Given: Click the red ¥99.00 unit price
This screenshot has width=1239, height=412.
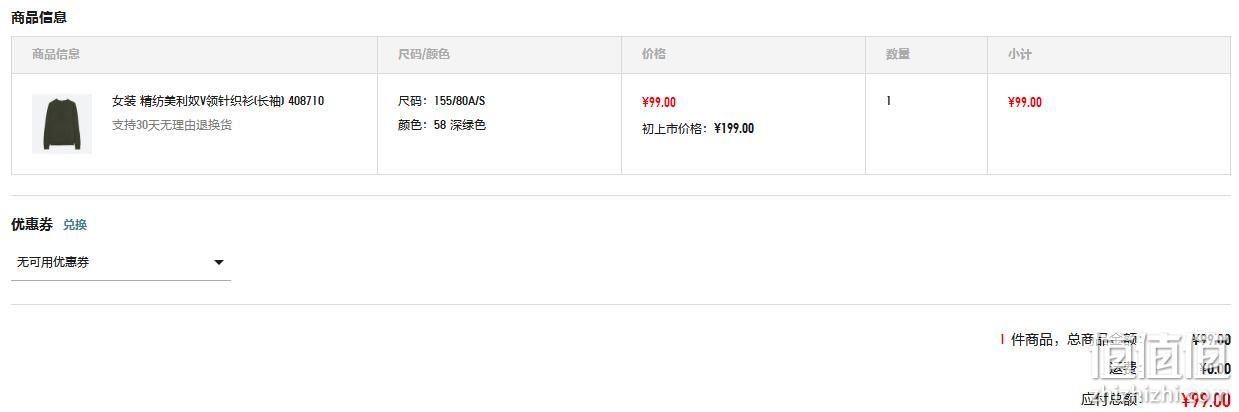Looking at the screenshot, I should click(659, 102).
